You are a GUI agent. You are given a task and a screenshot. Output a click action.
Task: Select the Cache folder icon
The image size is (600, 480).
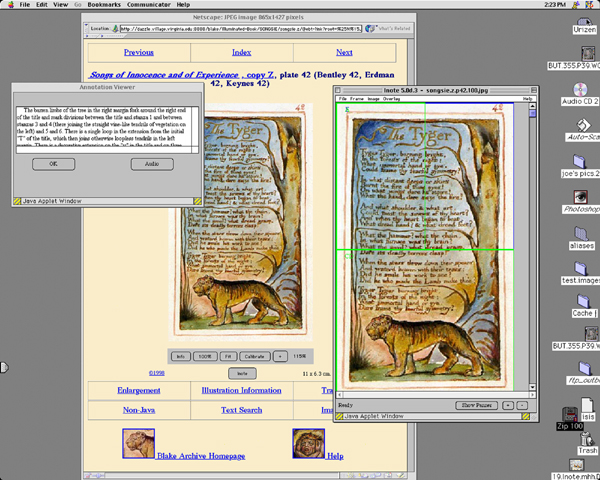(584, 301)
